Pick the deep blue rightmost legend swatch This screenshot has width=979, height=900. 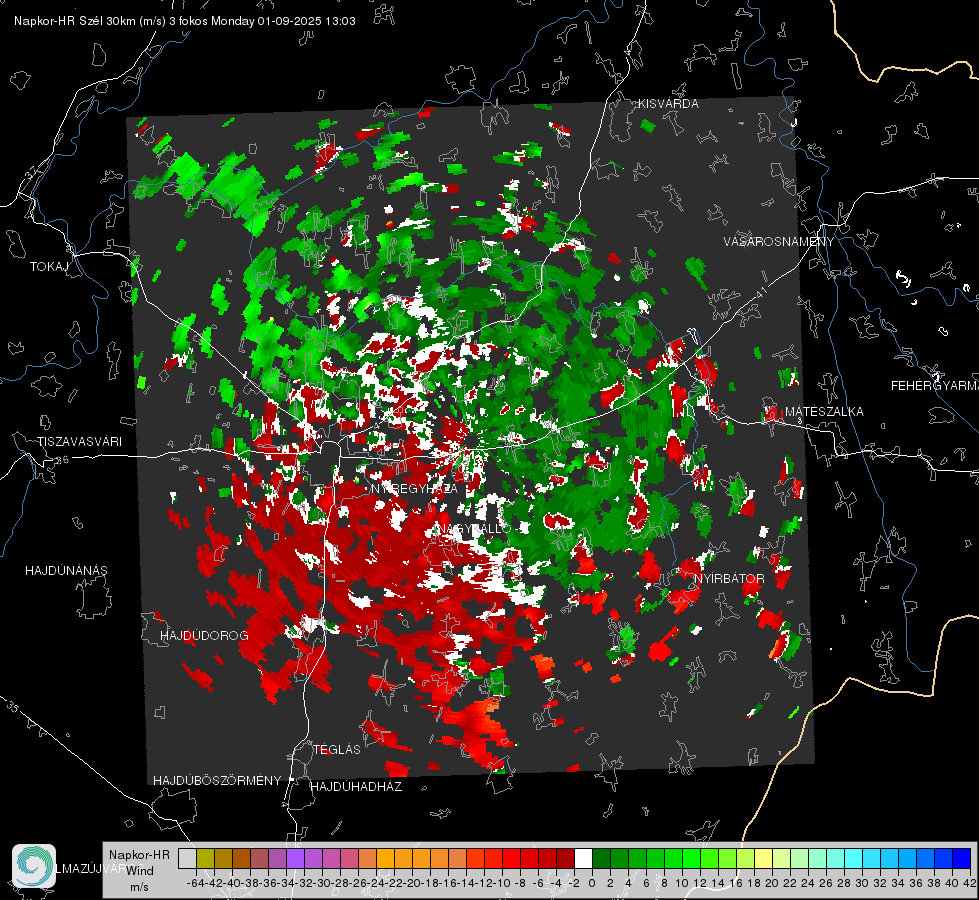click(x=962, y=858)
